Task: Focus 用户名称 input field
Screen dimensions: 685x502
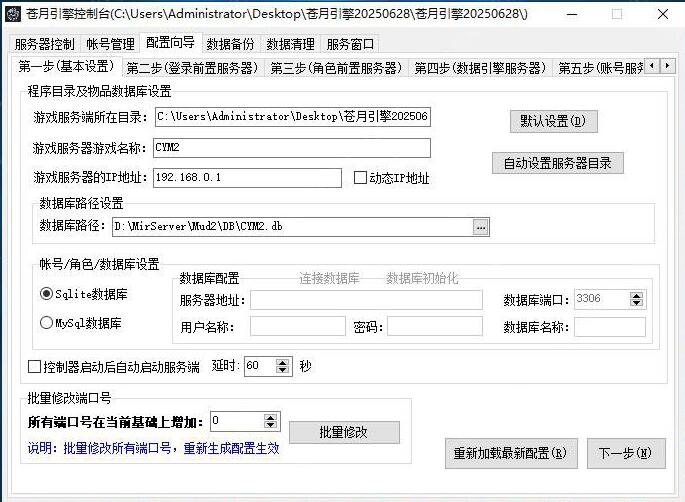Action: click(298, 327)
